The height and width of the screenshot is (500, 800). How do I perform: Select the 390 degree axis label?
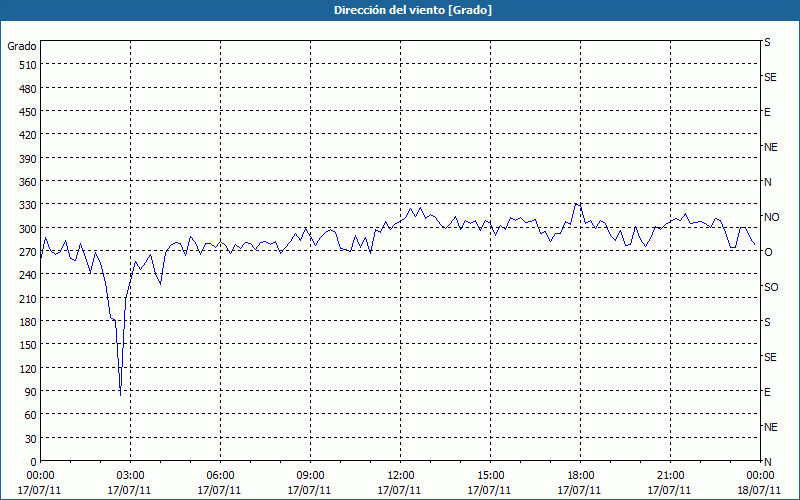[28, 159]
